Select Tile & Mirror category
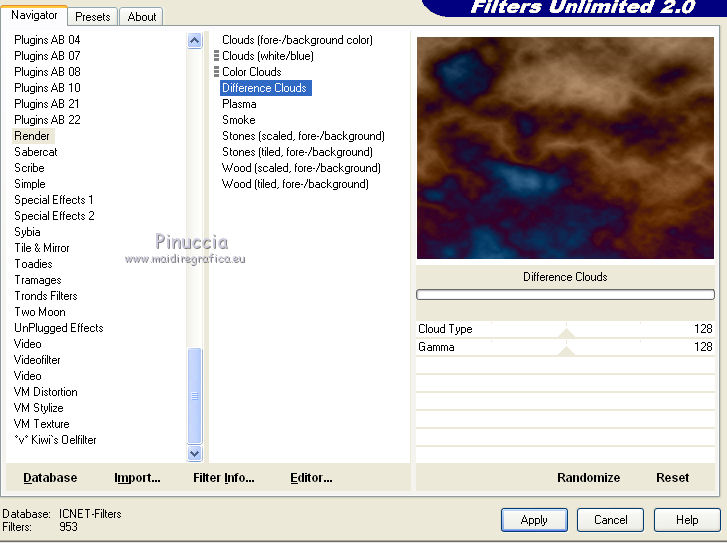The width and height of the screenshot is (727, 543). tap(42, 248)
